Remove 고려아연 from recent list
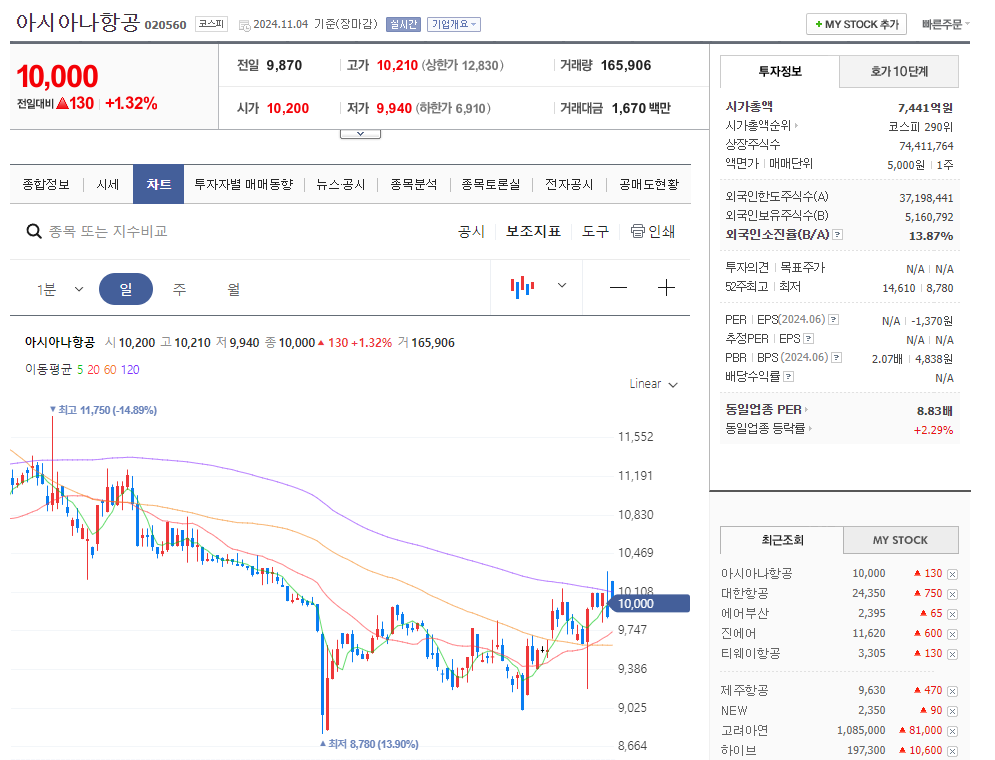Image resolution: width=995 pixels, height=760 pixels. tap(952, 731)
